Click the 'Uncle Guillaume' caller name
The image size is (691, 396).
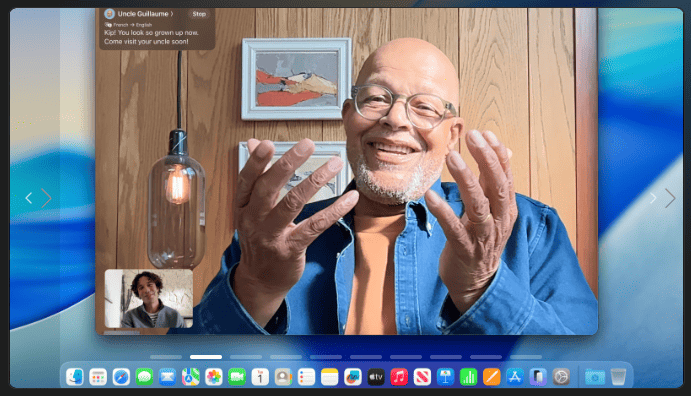coord(143,14)
